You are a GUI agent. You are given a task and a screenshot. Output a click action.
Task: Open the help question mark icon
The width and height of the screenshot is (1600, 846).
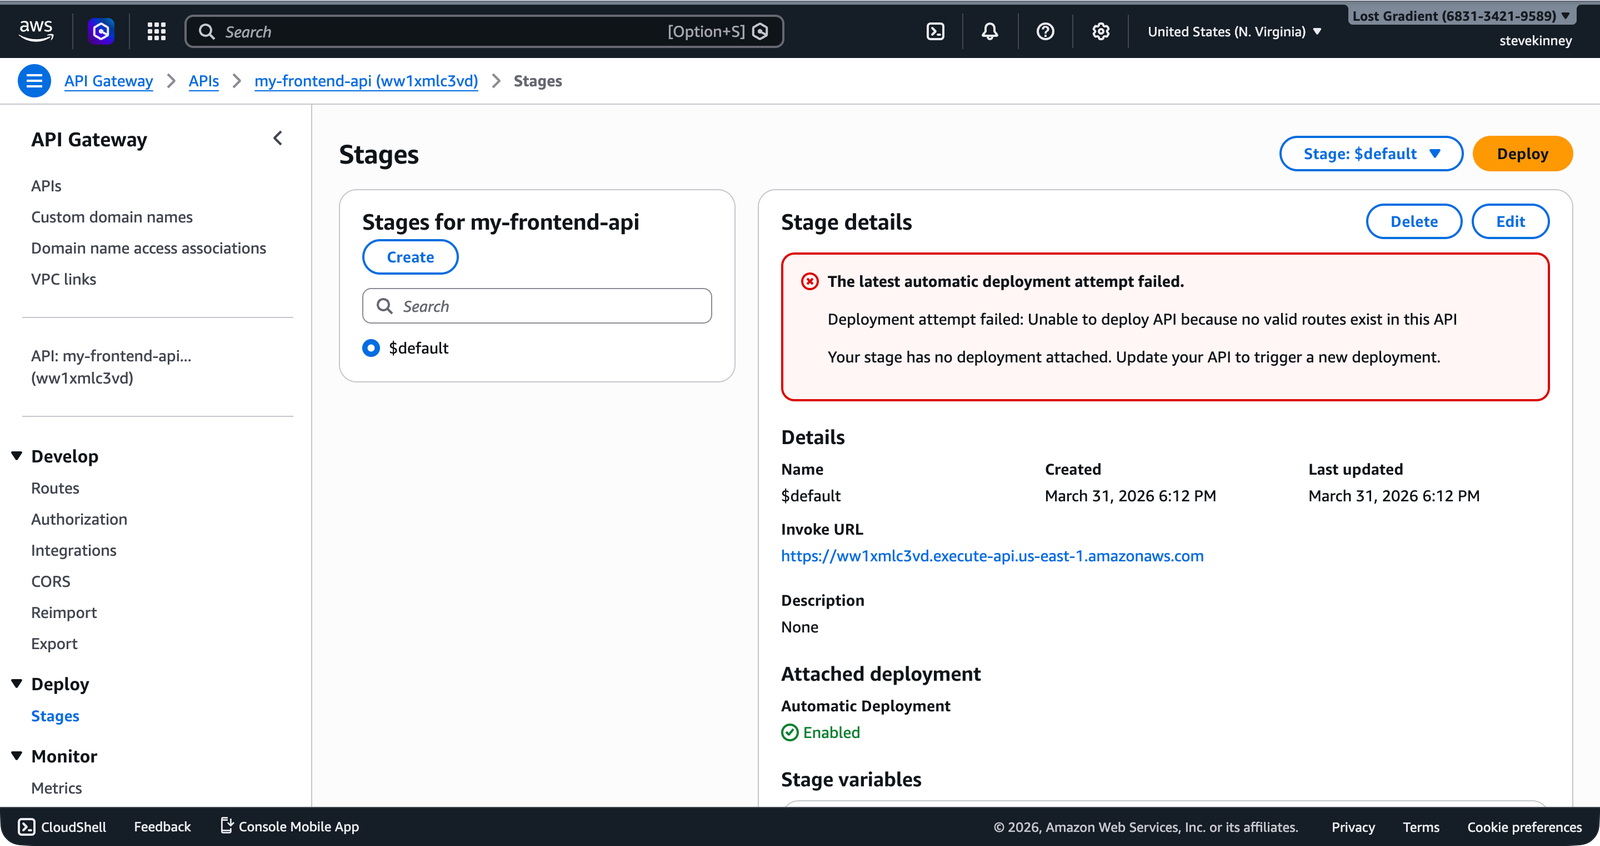point(1045,32)
